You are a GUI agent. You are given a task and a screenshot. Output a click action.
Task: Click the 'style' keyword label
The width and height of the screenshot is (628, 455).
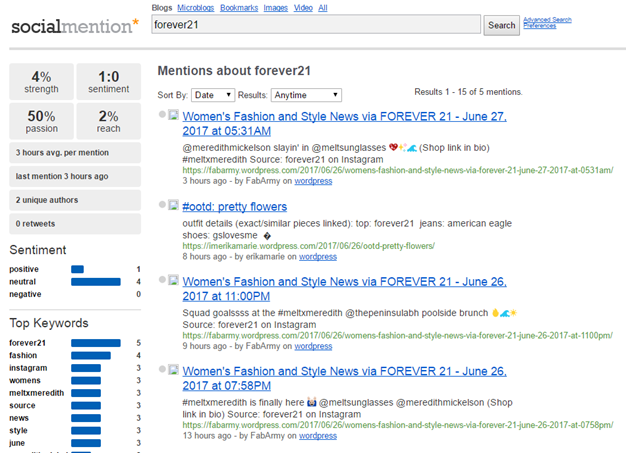pyautogui.click(x=18, y=431)
